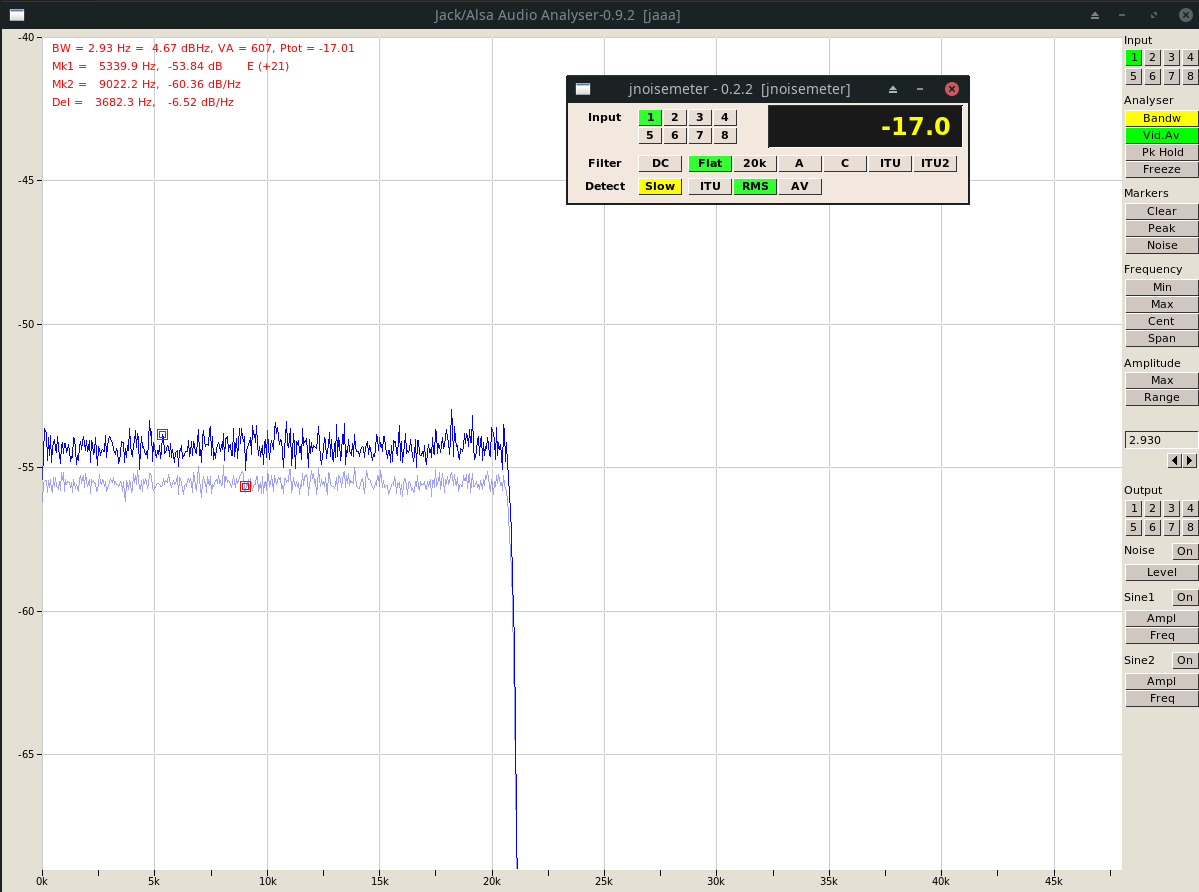Viewport: 1199px width, 892px height.
Task: Select jnoisemeter input 4
Action: [725, 118]
